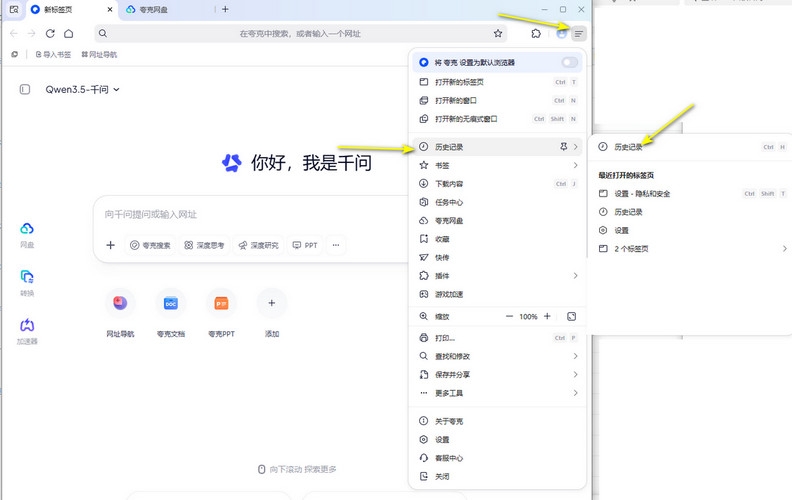This screenshot has height=500, width=792.
Task: Open 加速器 accelerator in left sidebar
Action: tap(27, 331)
